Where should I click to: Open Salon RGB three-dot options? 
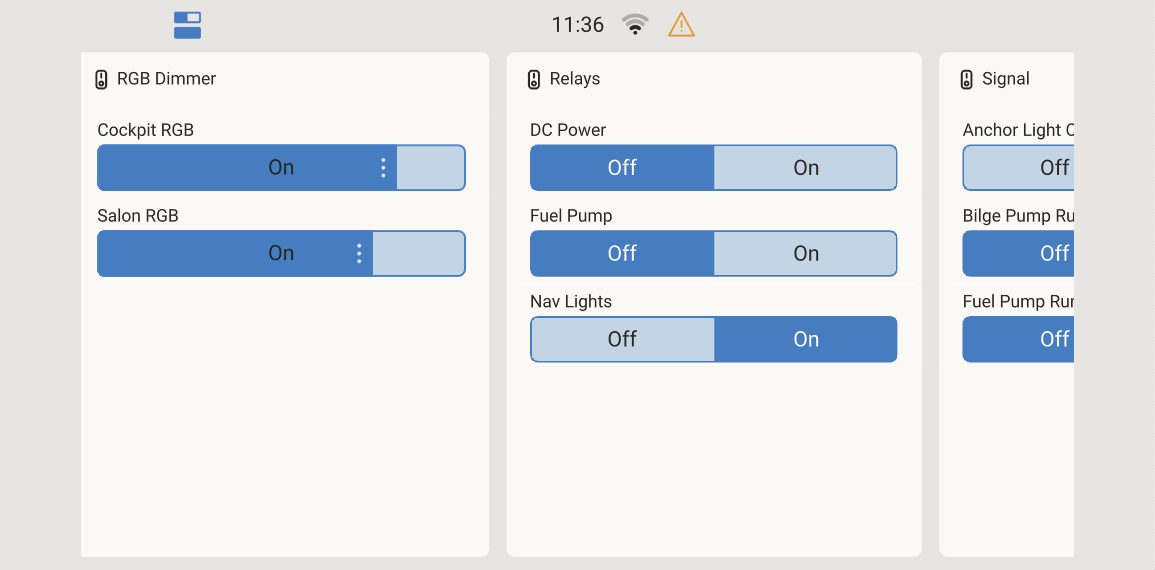[359, 254]
